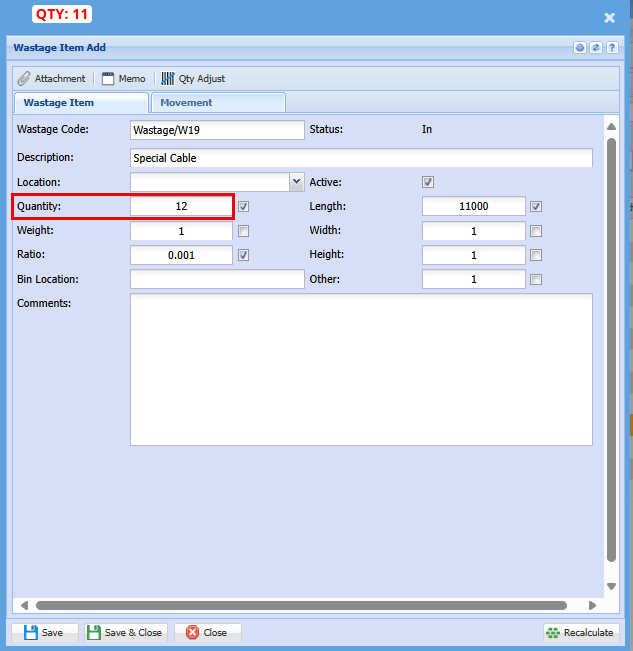Click the refresh arrows icon in header
Image resolution: width=633 pixels, height=651 pixels.
(596, 47)
